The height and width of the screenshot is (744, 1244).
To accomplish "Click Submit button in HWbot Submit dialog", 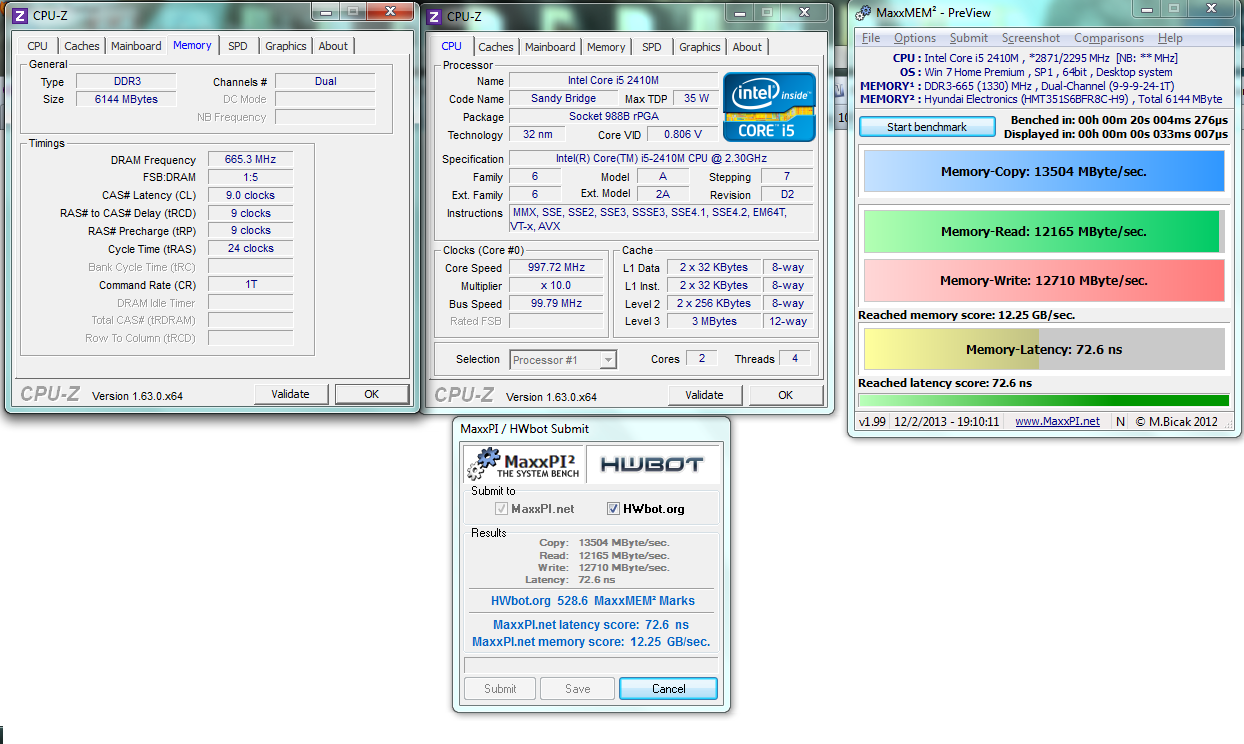I will [x=500, y=688].
